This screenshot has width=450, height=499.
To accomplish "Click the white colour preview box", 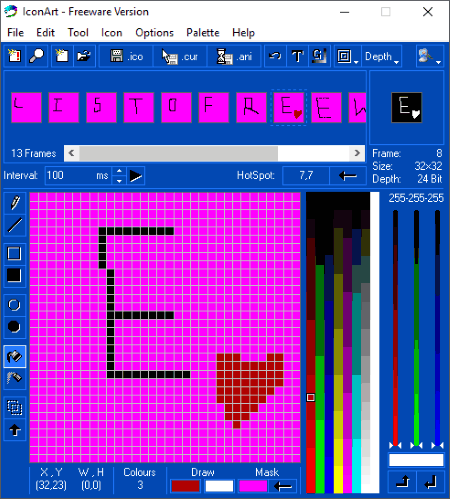I will pyautogui.click(x=416, y=460).
